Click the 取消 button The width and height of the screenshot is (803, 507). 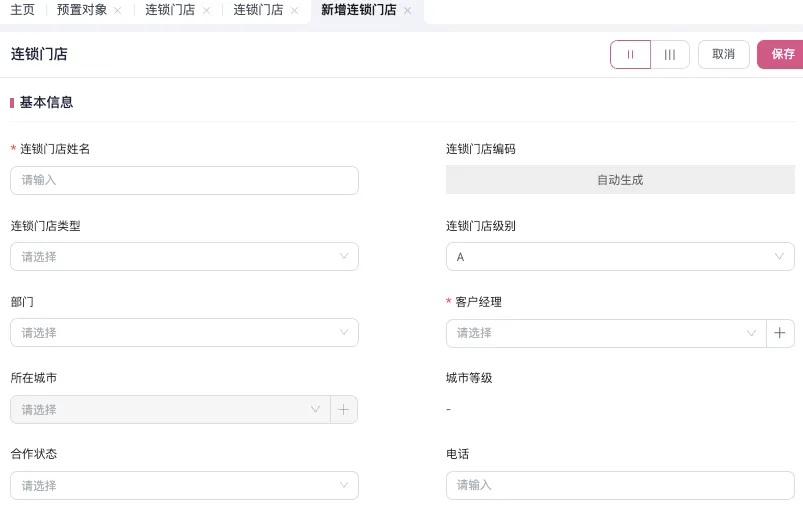click(x=723, y=54)
